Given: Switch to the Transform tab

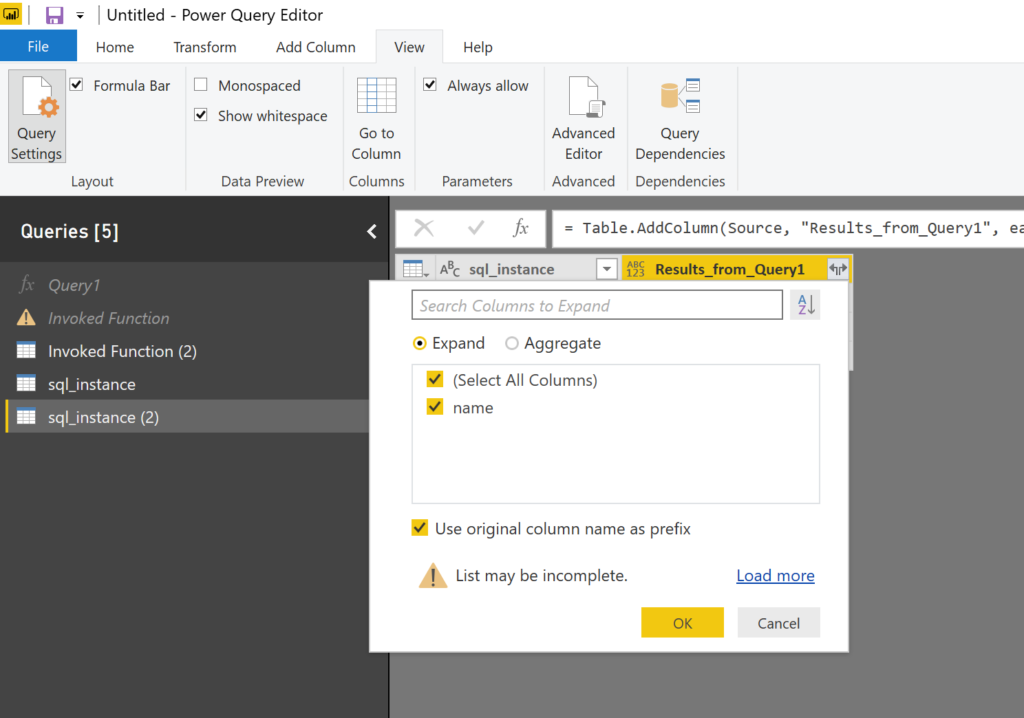Looking at the screenshot, I should (205, 47).
